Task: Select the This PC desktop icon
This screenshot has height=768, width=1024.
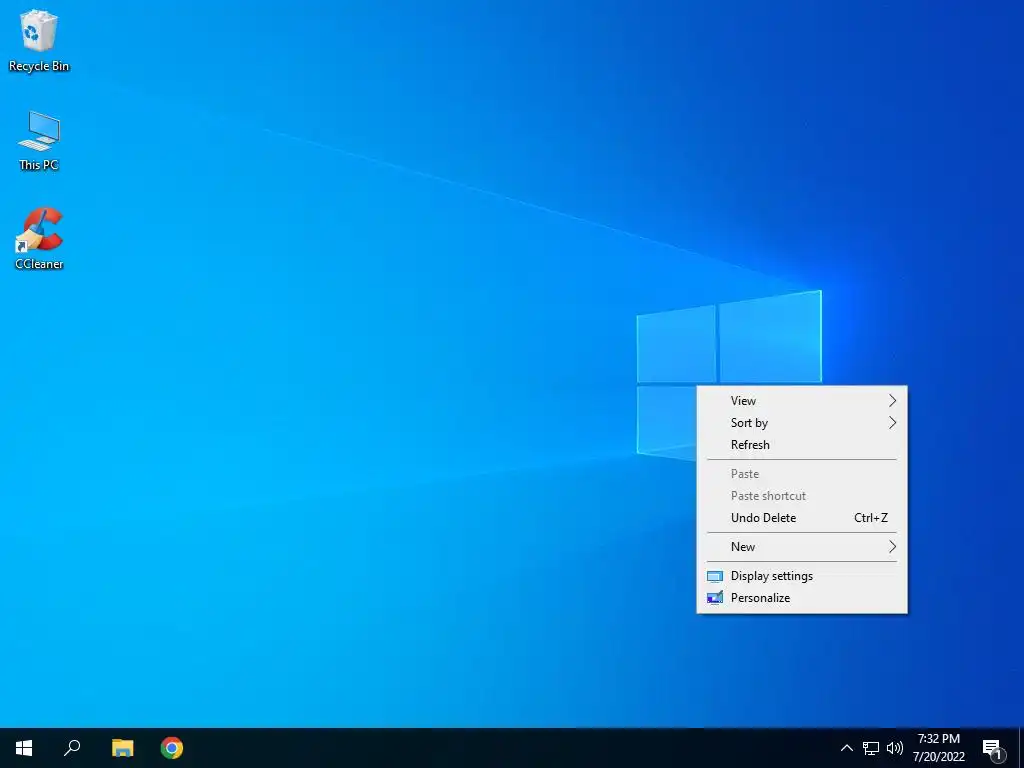Action: point(39,140)
